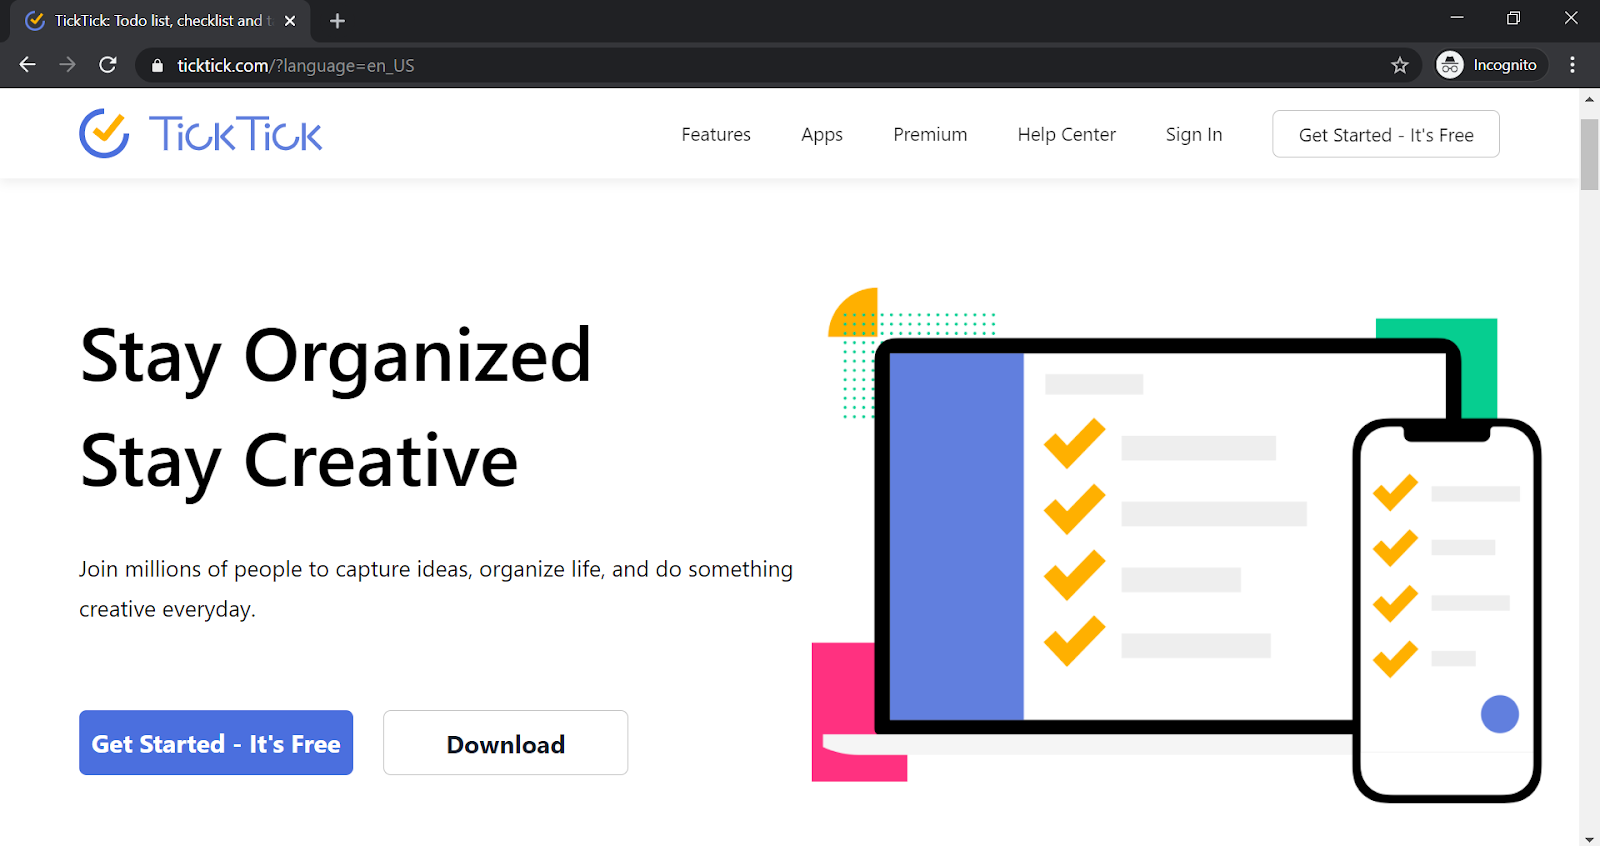
Task: Click the TickTick logo in header
Action: tap(201, 134)
